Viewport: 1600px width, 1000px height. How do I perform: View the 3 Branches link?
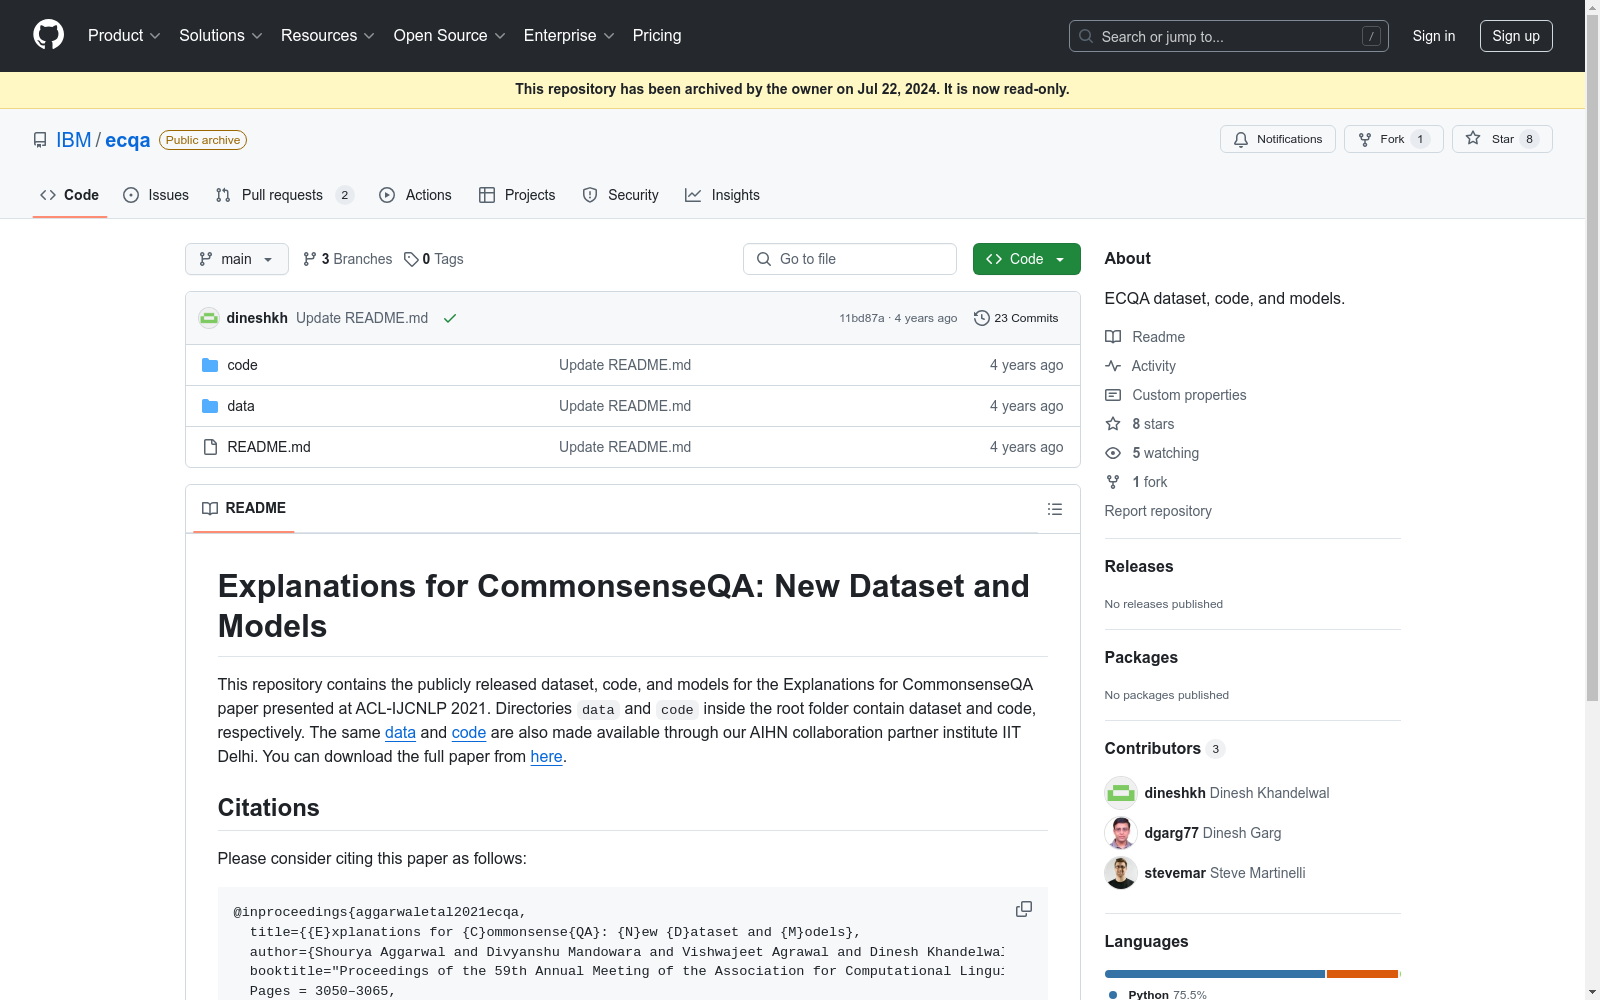(347, 259)
